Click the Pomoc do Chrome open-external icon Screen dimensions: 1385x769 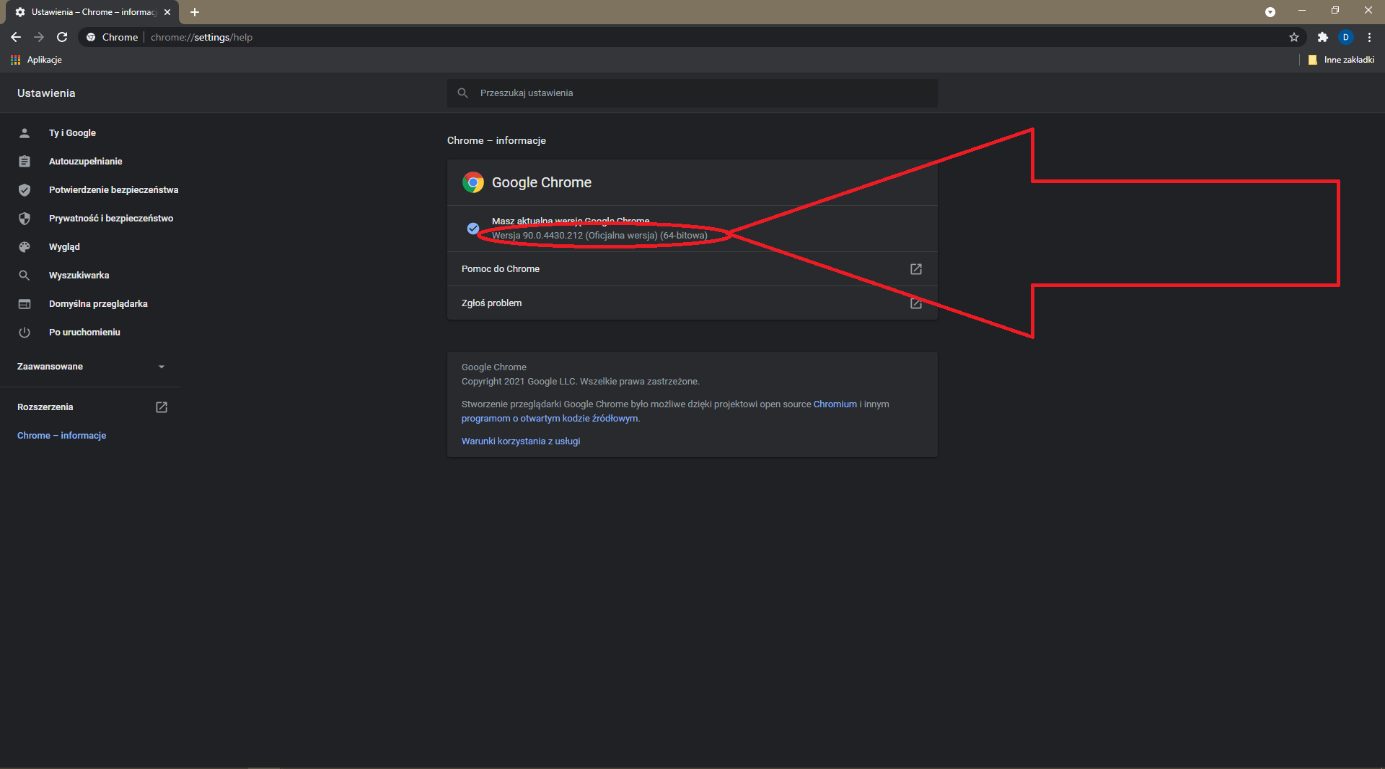click(916, 269)
